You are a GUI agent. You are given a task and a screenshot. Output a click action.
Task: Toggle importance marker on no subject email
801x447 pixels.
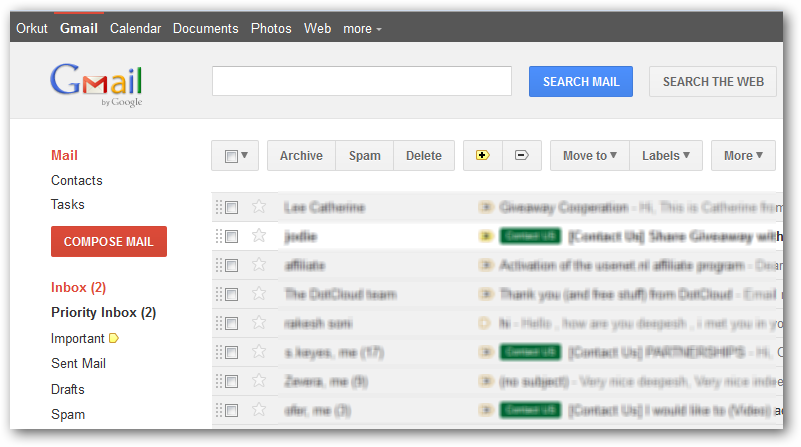click(486, 381)
